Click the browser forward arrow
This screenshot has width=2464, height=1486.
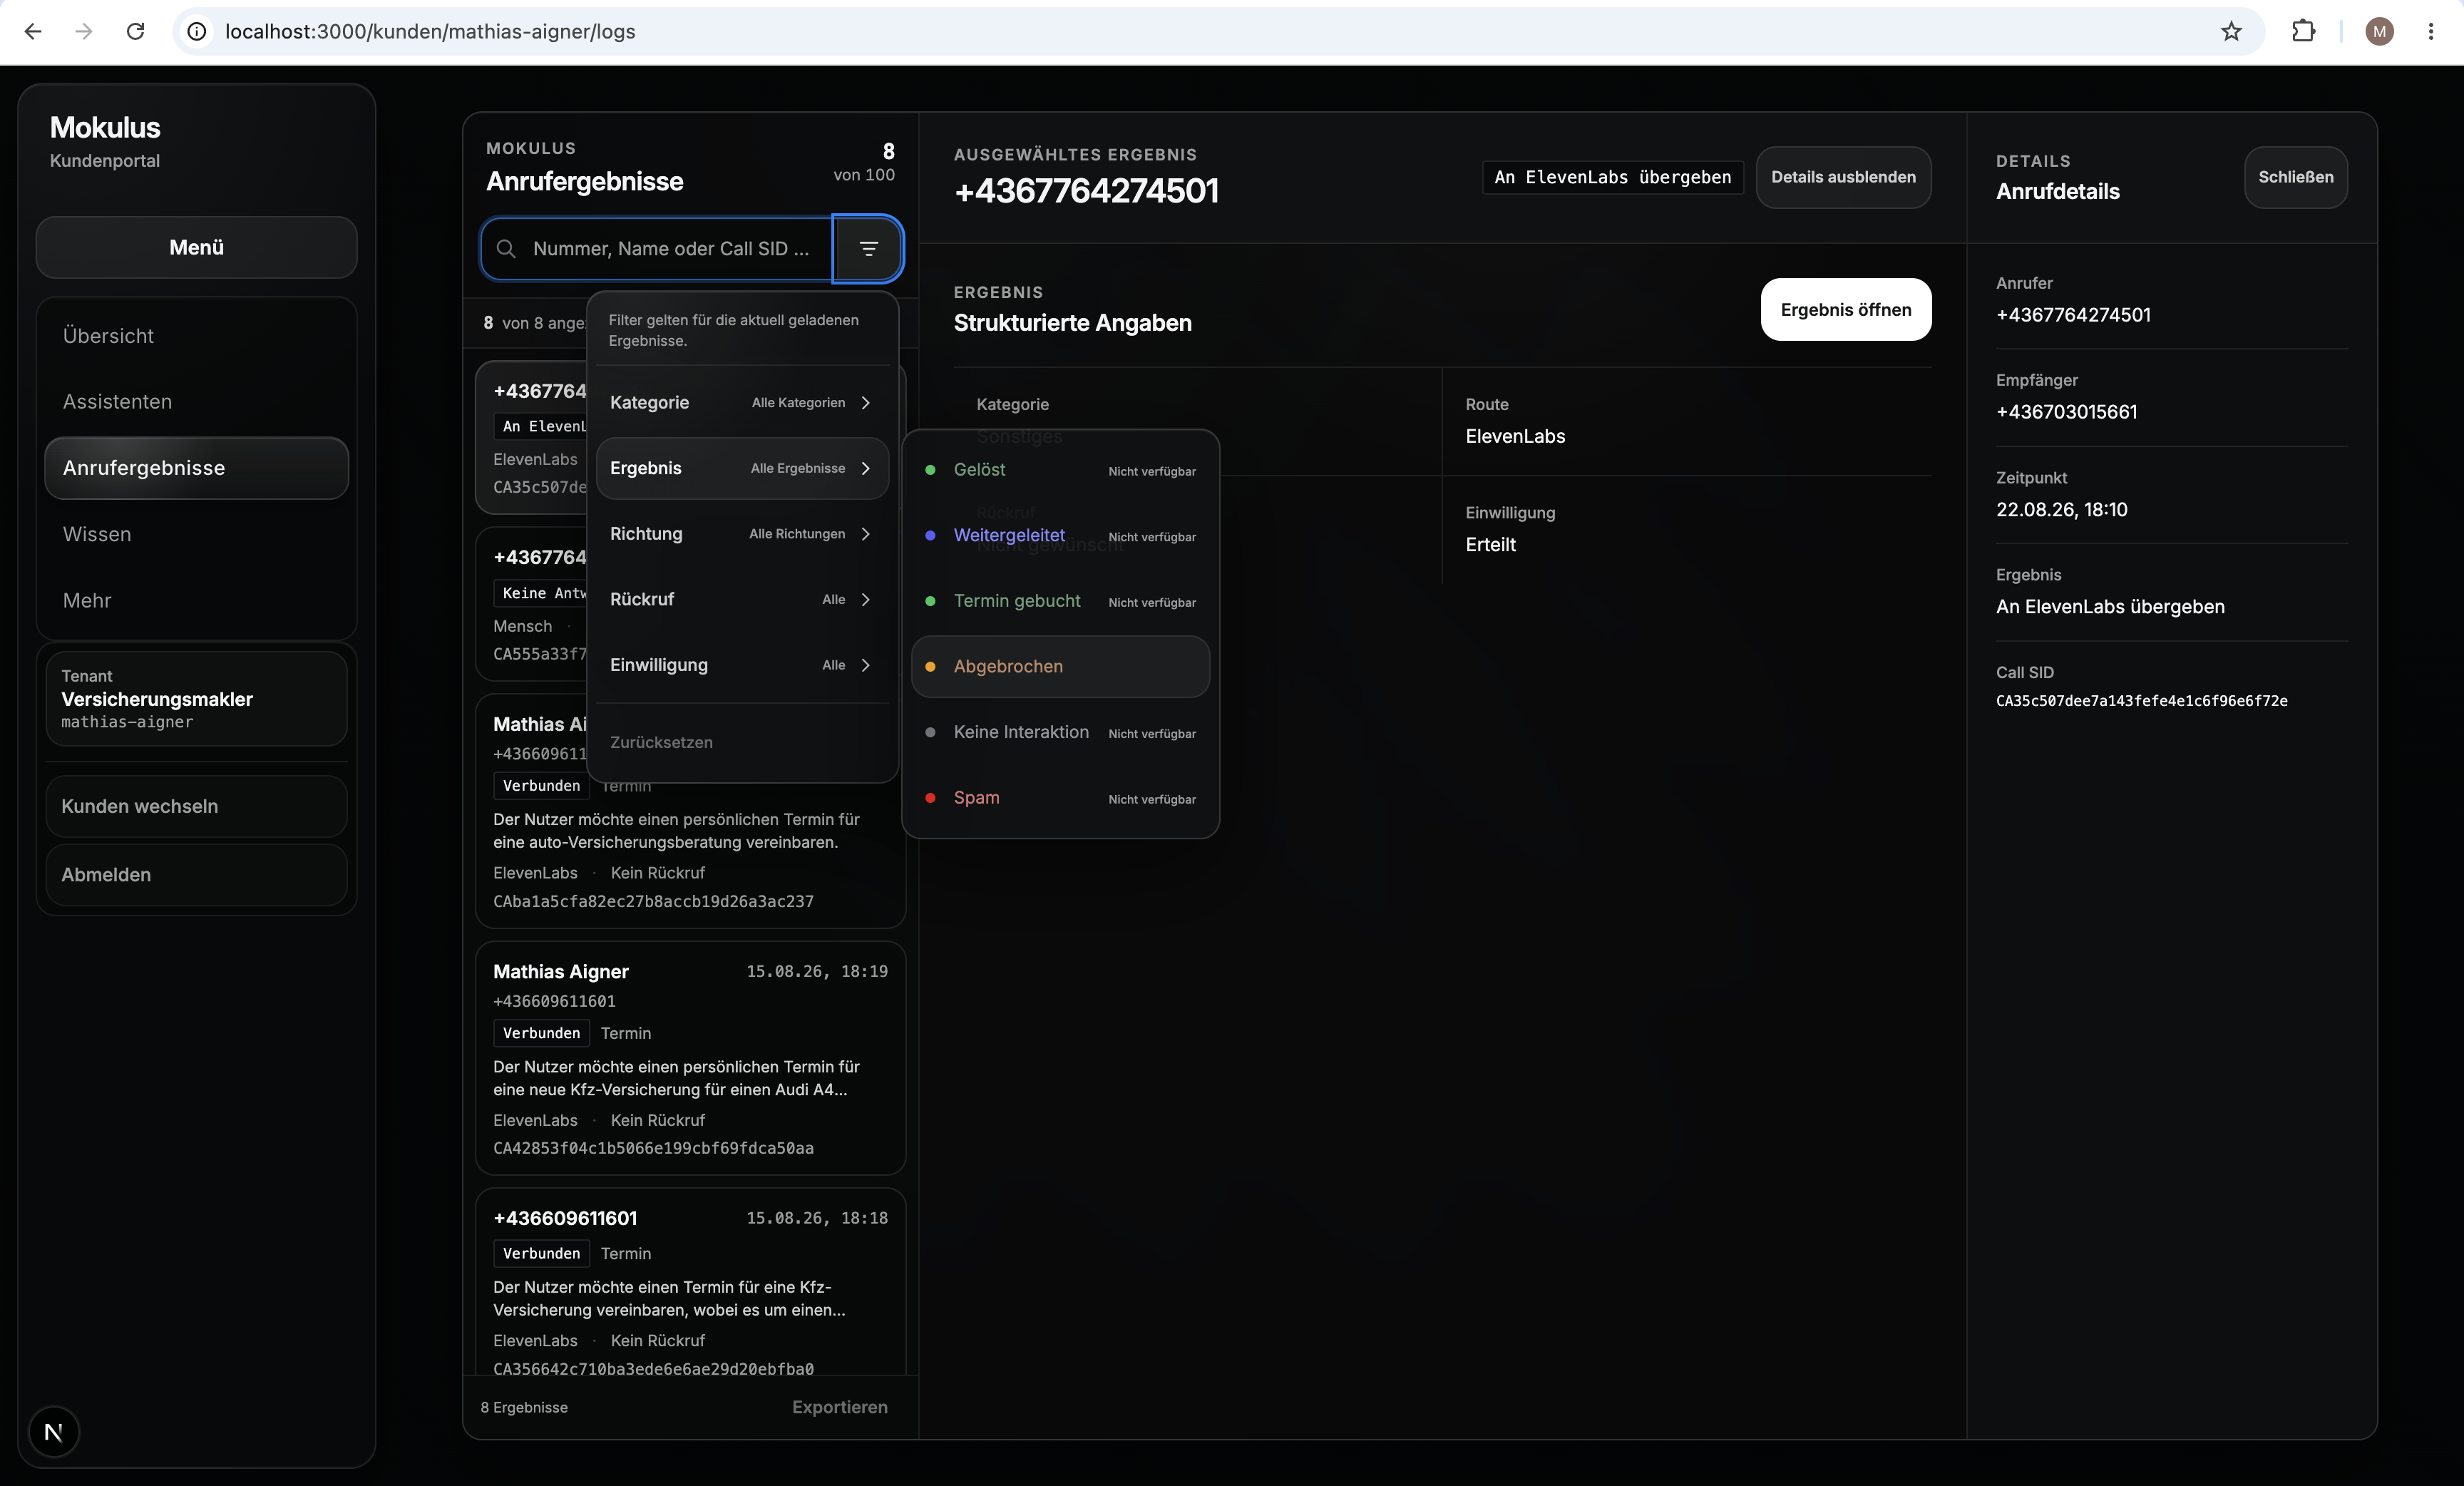point(84,31)
